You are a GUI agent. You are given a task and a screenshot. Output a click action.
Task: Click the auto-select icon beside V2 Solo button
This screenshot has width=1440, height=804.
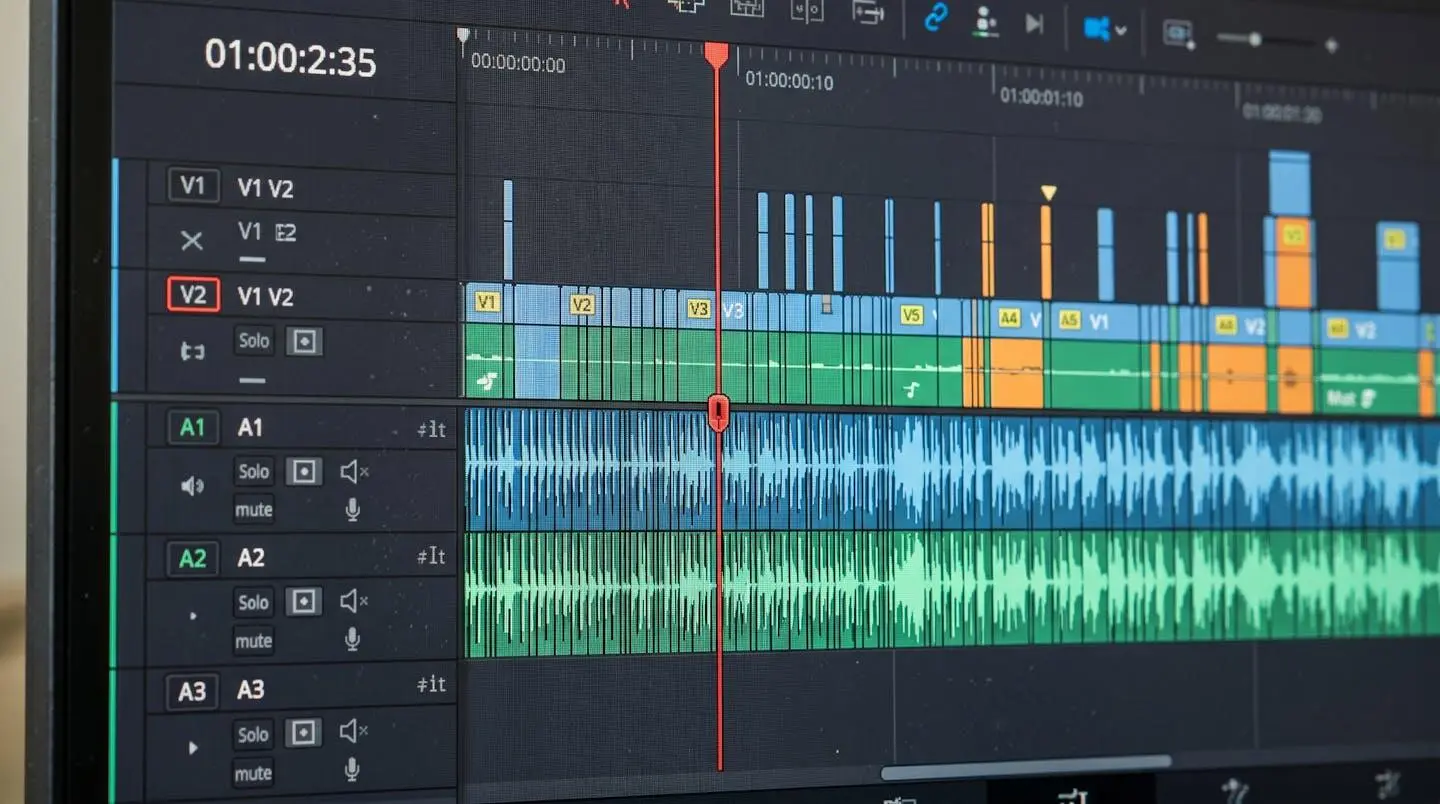click(x=304, y=341)
